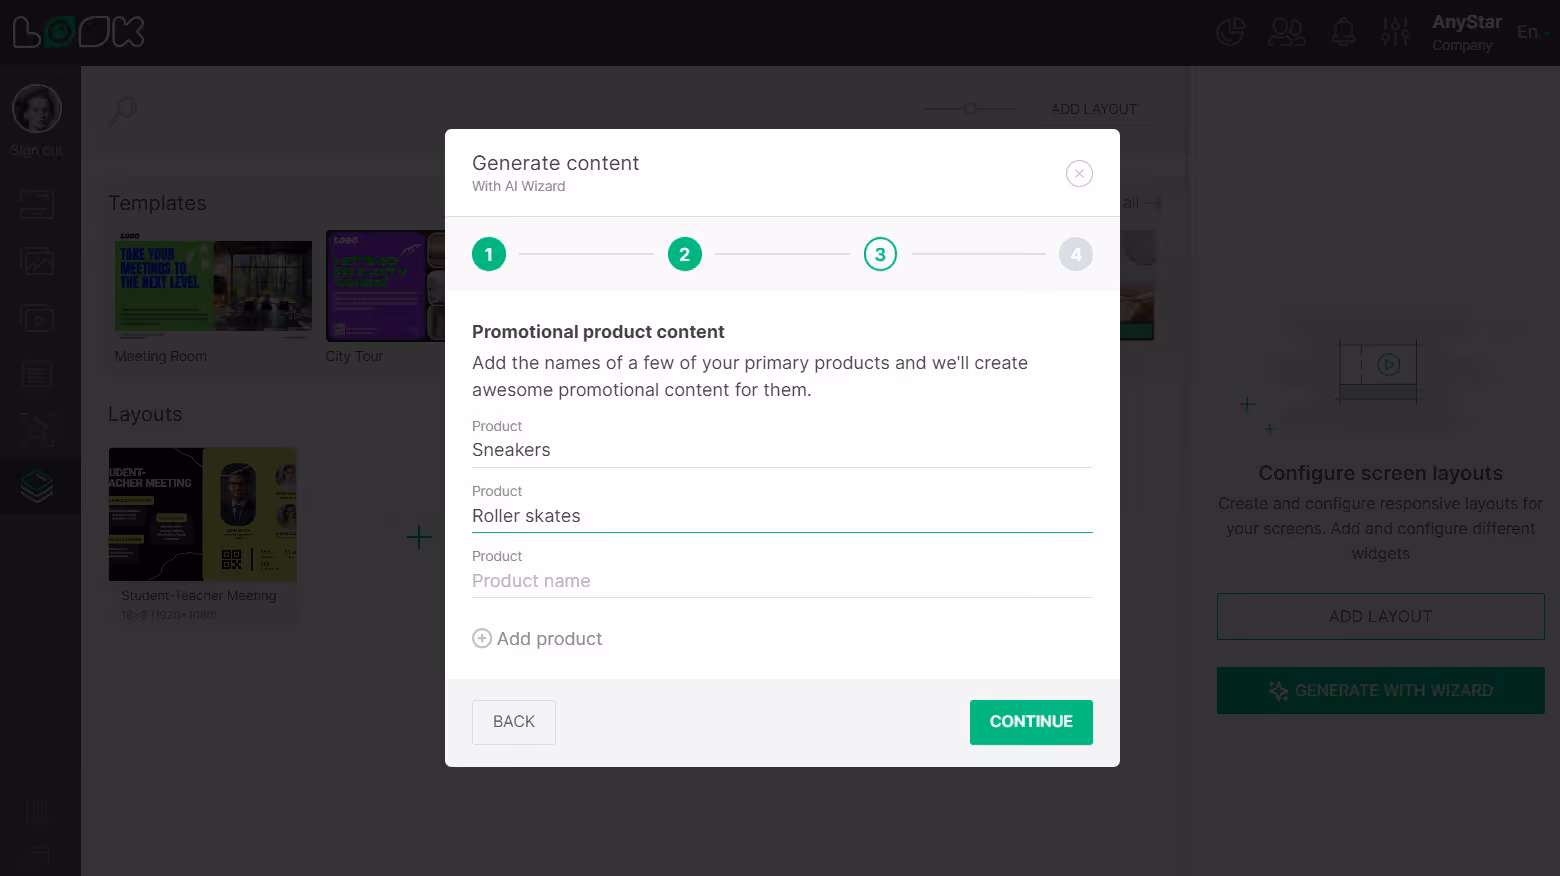The height and width of the screenshot is (876, 1560).
Task: Open the playlist text icon in the sidebar
Action: tap(37, 373)
